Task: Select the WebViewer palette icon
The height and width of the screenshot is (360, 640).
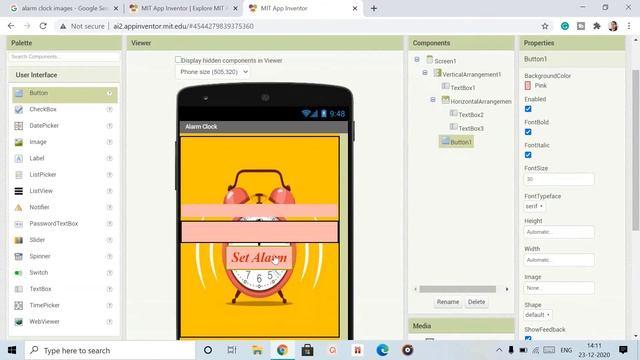Action: [19, 322]
